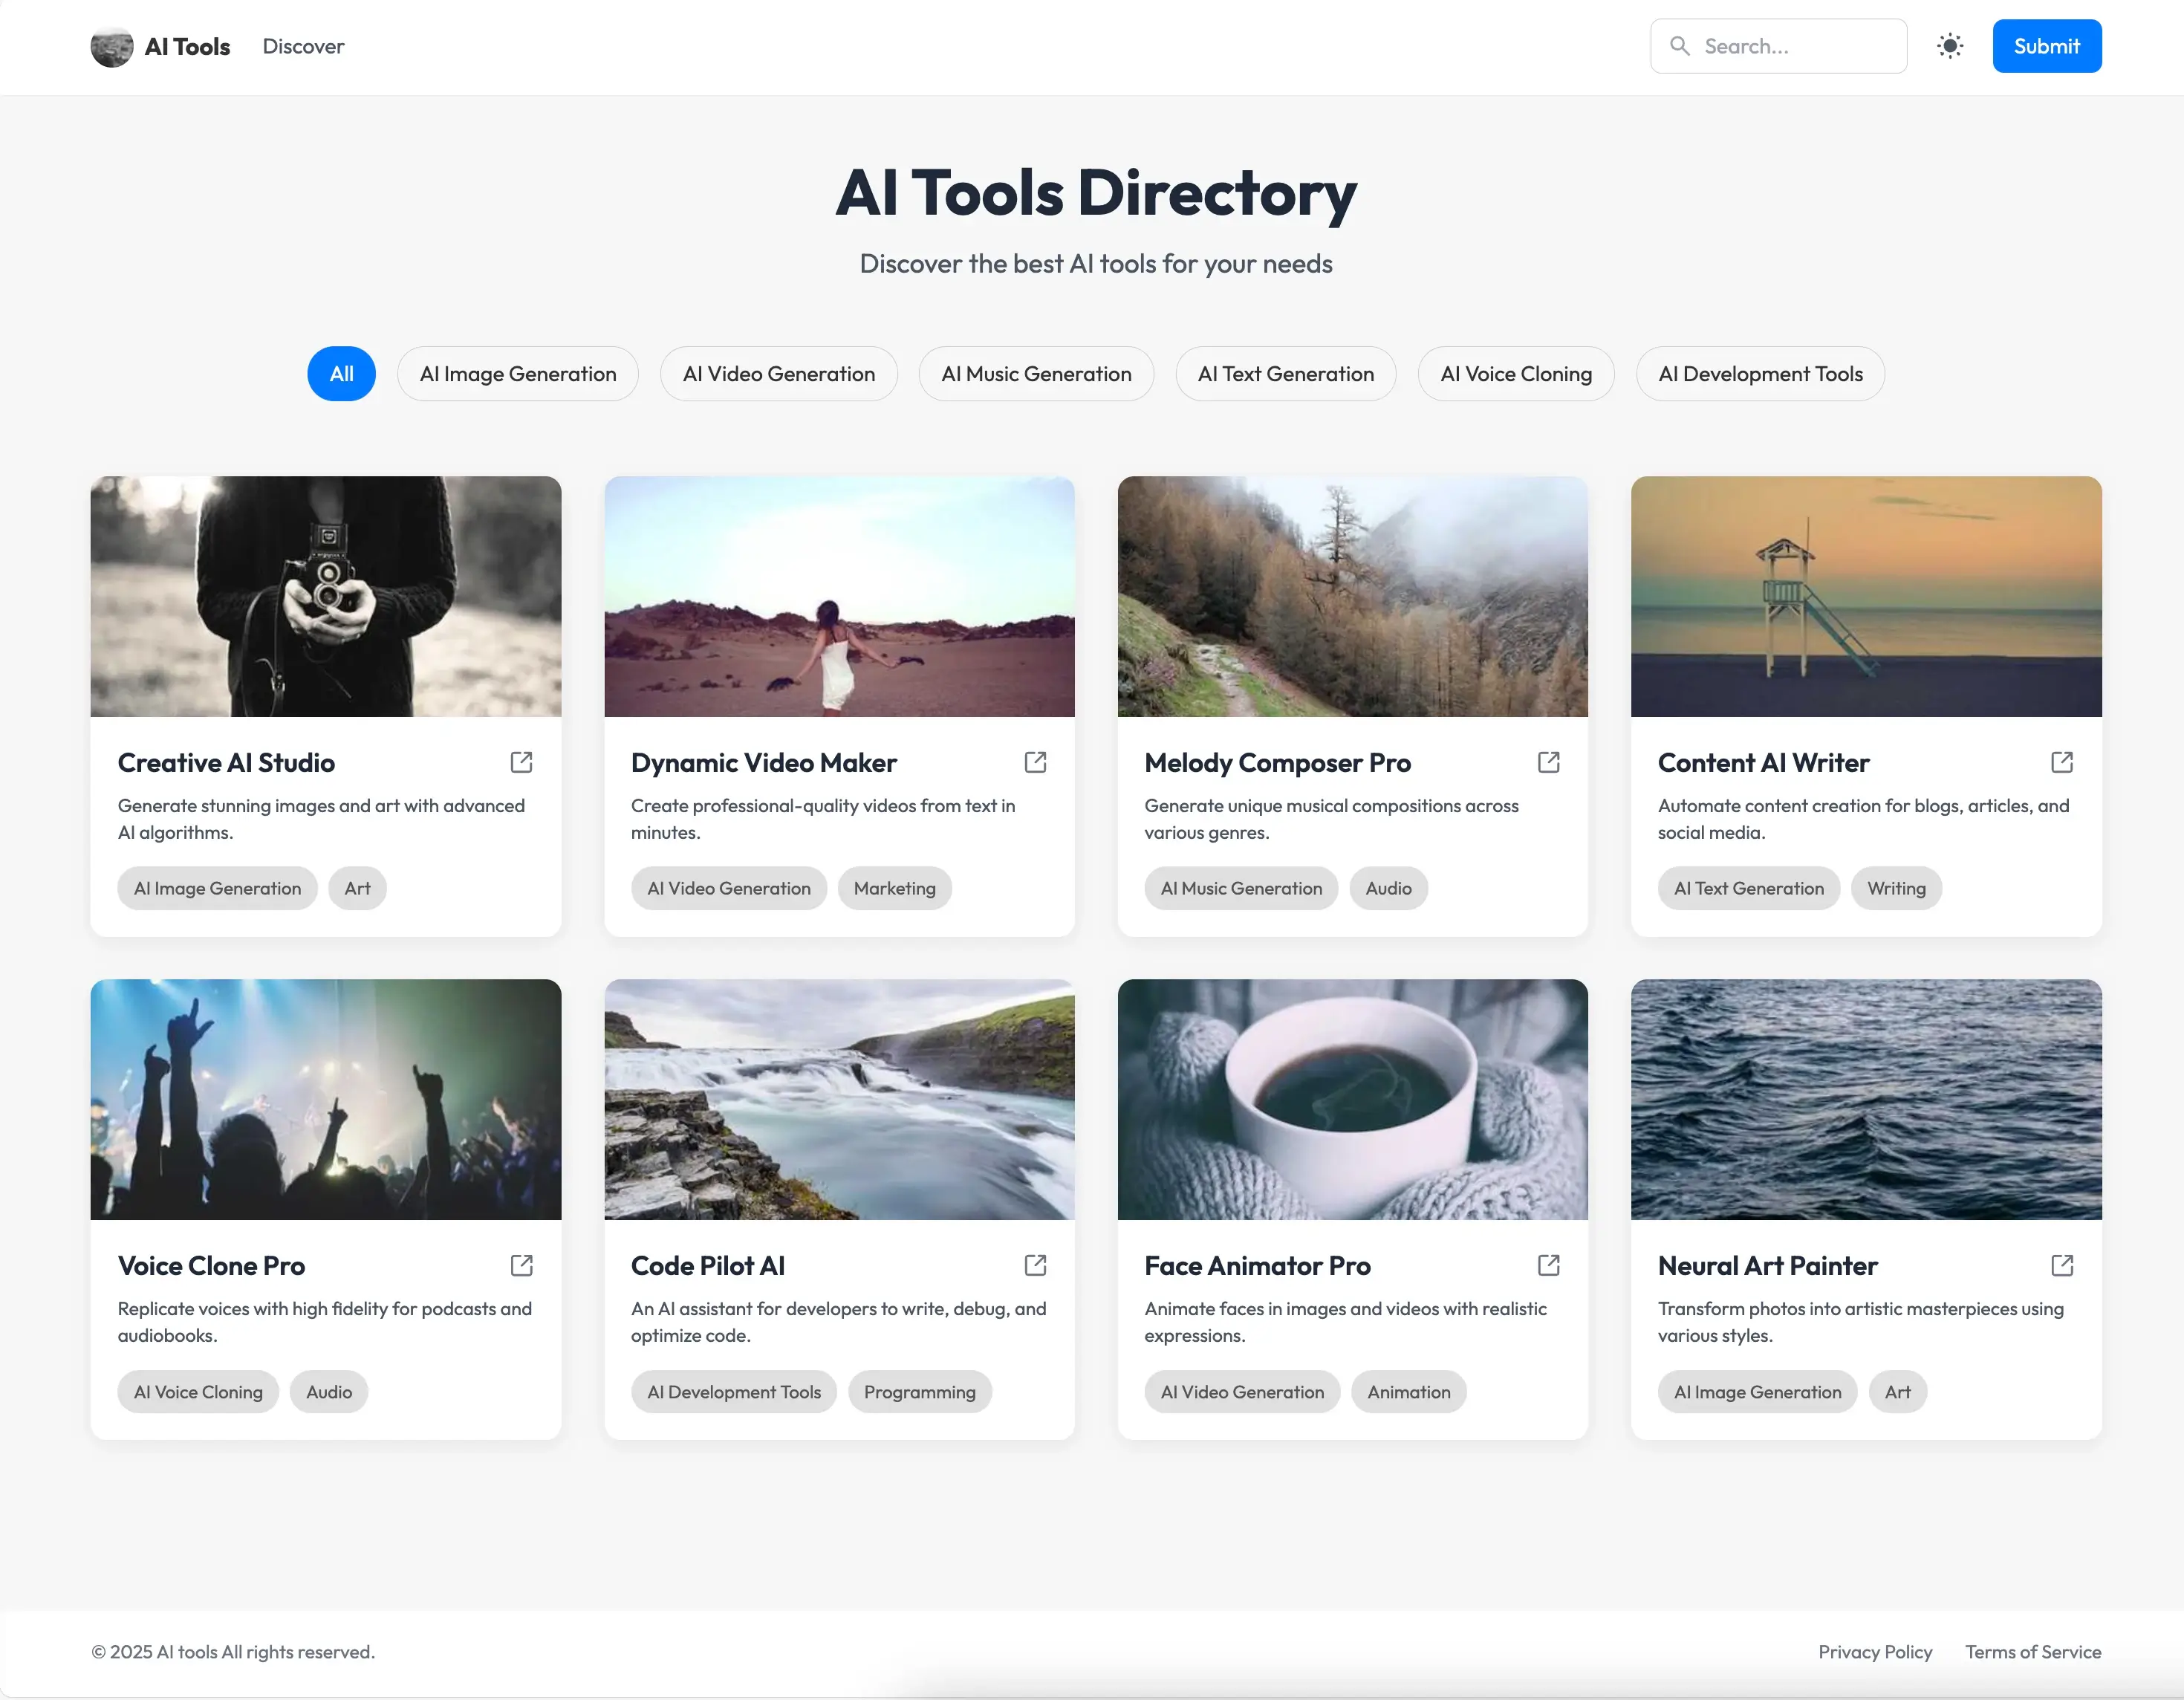This screenshot has height=1700, width=2184.
Task: Filter by AI Voice Cloning category
Action: (x=1515, y=374)
